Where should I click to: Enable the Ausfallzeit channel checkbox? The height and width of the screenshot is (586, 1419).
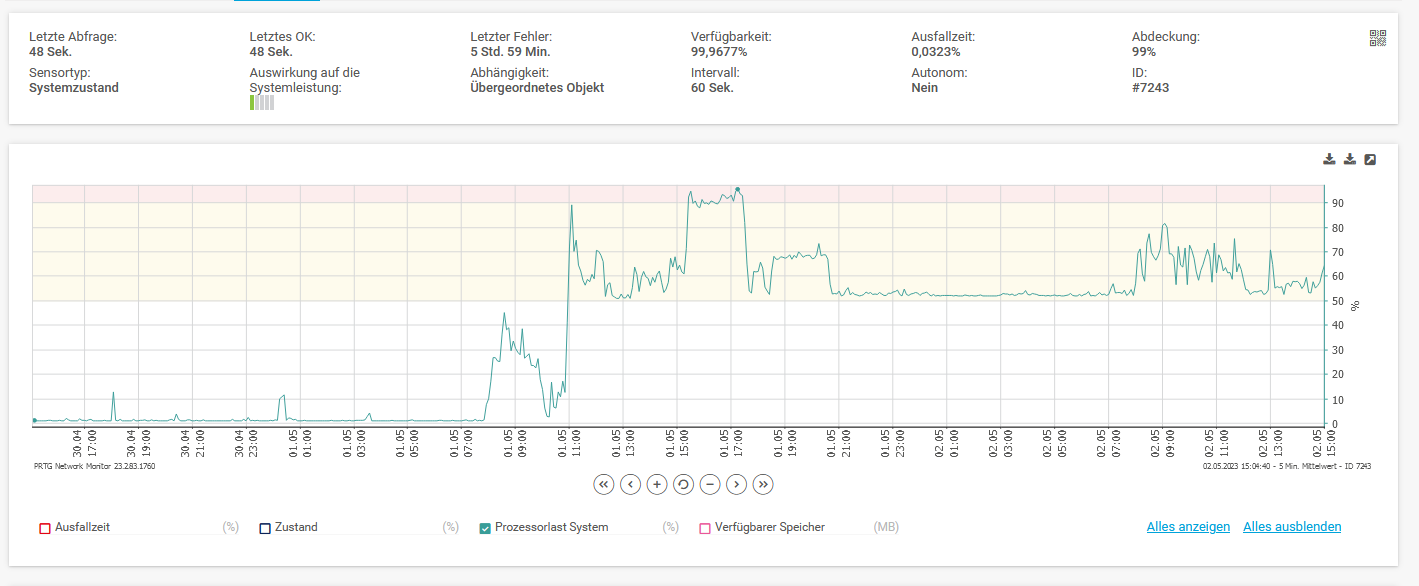(45, 528)
